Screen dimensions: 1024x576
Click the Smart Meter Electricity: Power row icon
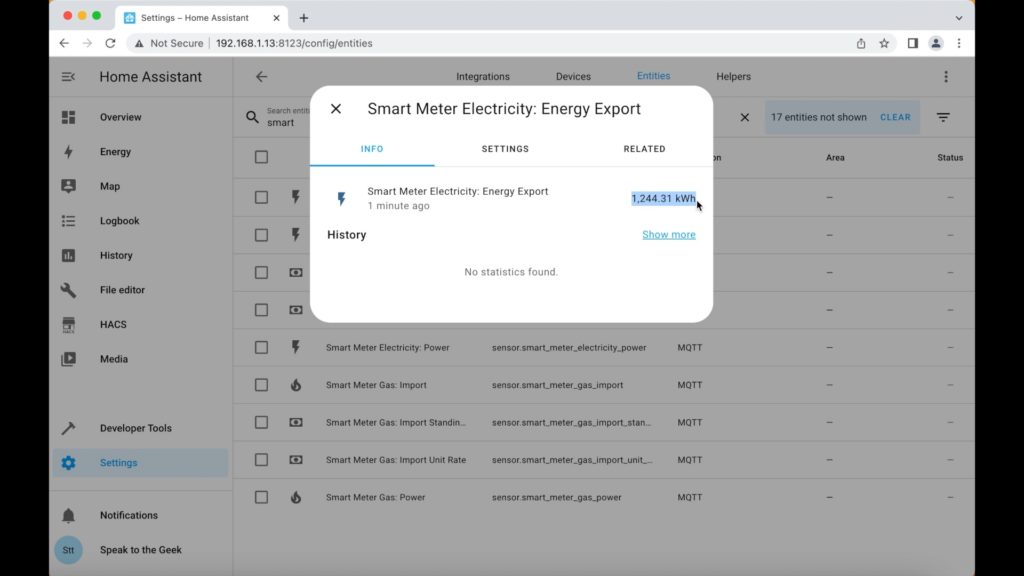(296, 347)
